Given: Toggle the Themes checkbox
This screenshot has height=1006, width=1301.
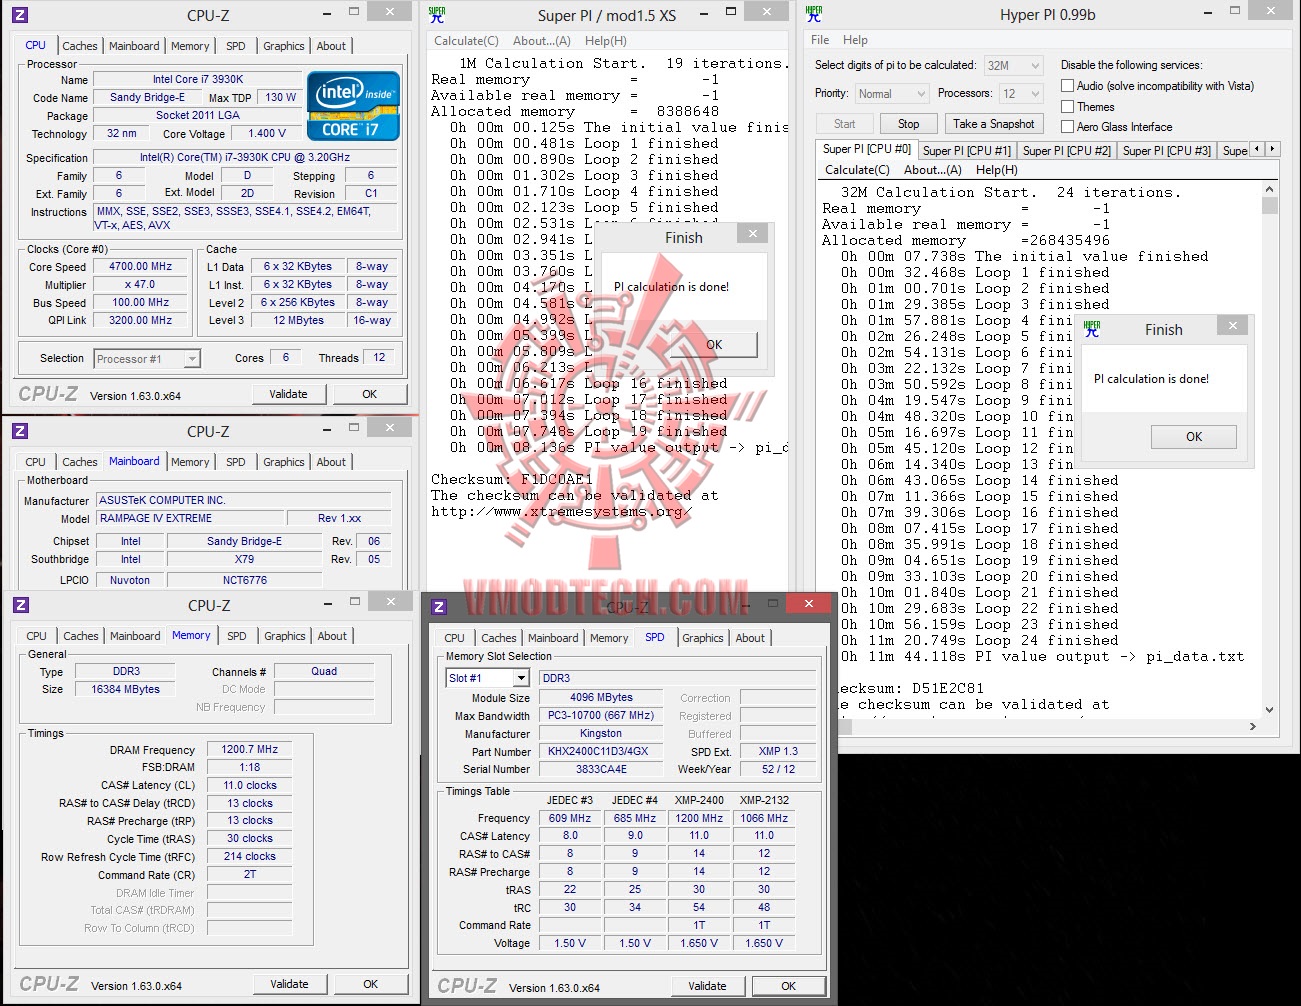Looking at the screenshot, I should tap(1067, 107).
